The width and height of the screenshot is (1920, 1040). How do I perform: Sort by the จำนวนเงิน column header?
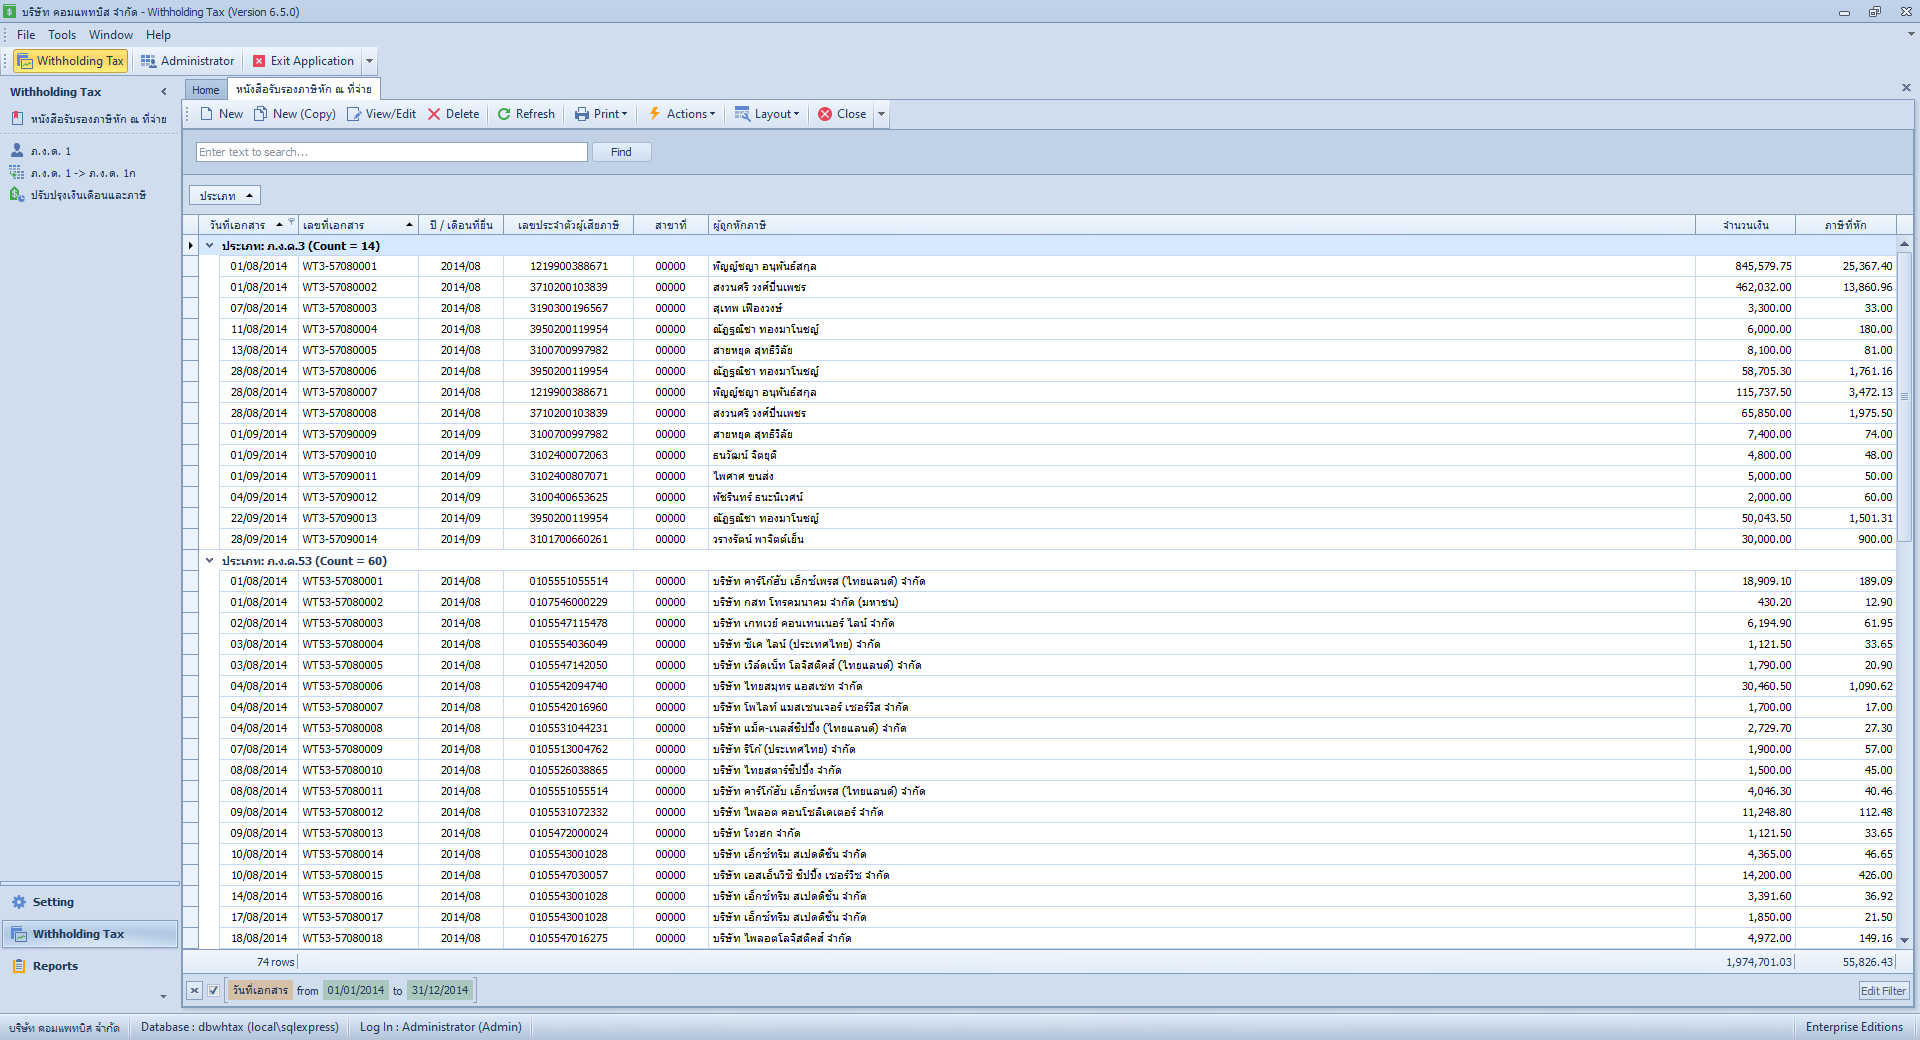pyautogui.click(x=1745, y=225)
